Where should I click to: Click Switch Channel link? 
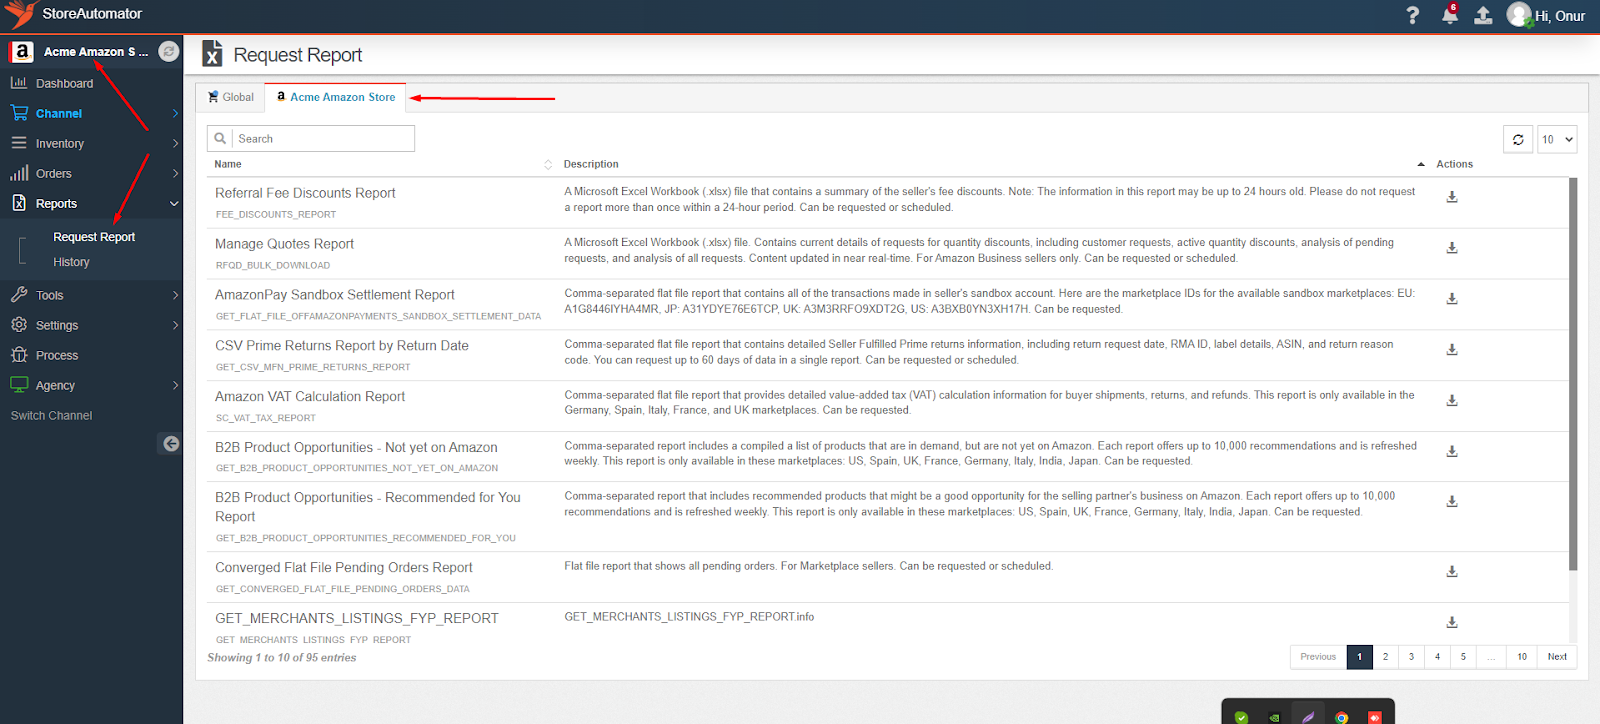[x=51, y=416]
